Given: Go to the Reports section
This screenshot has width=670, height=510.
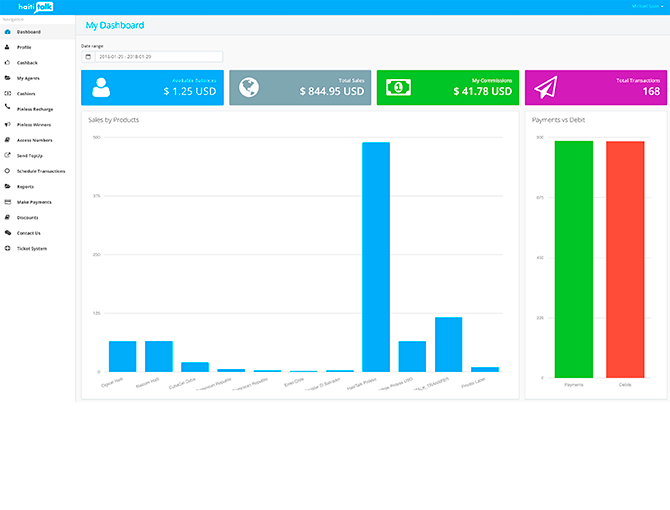Looking at the screenshot, I should 25,186.
